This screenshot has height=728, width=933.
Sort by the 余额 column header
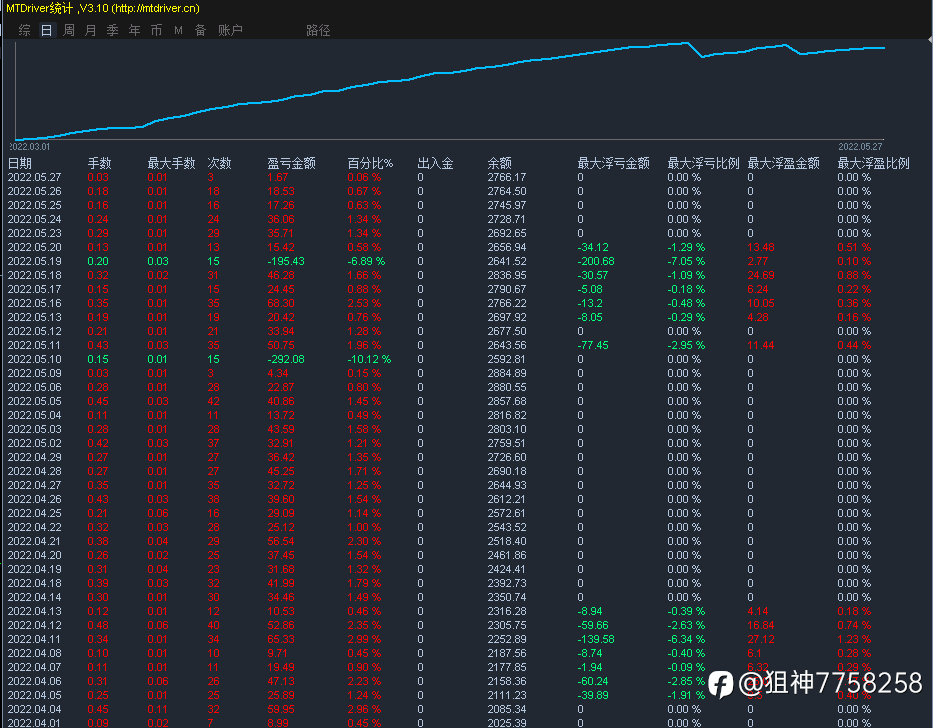click(499, 163)
